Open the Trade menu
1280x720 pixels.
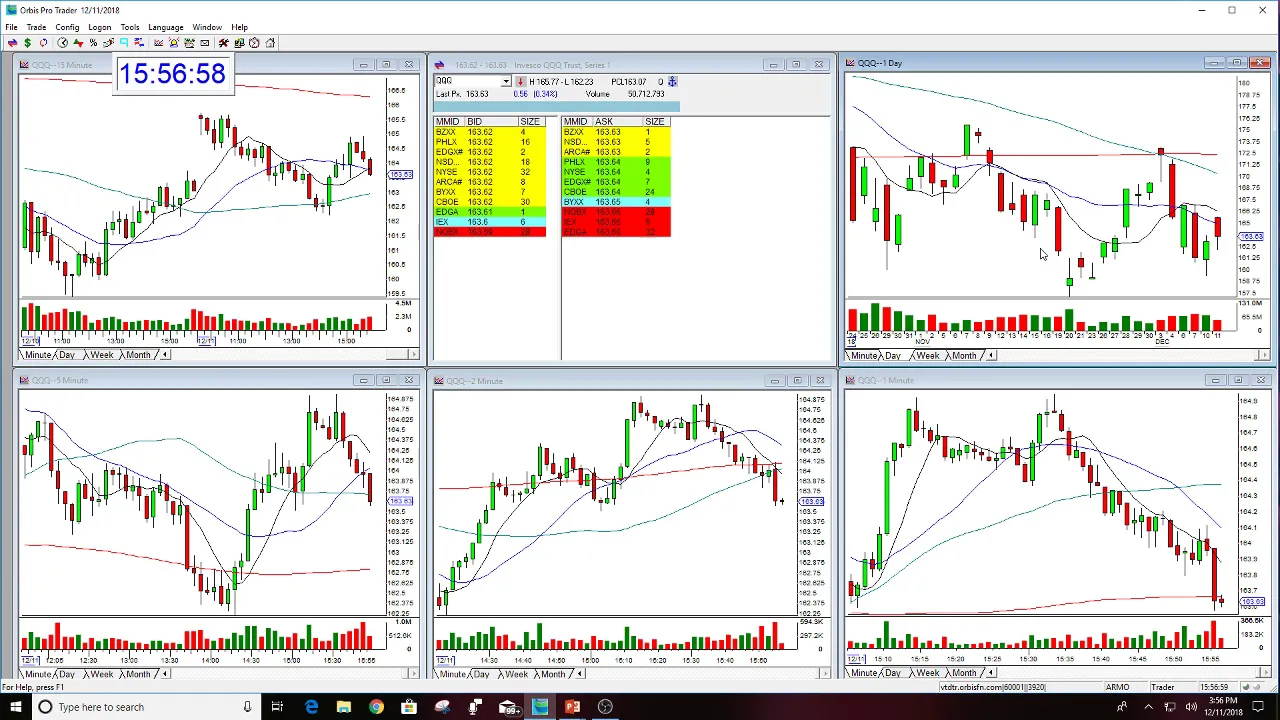tap(36, 27)
